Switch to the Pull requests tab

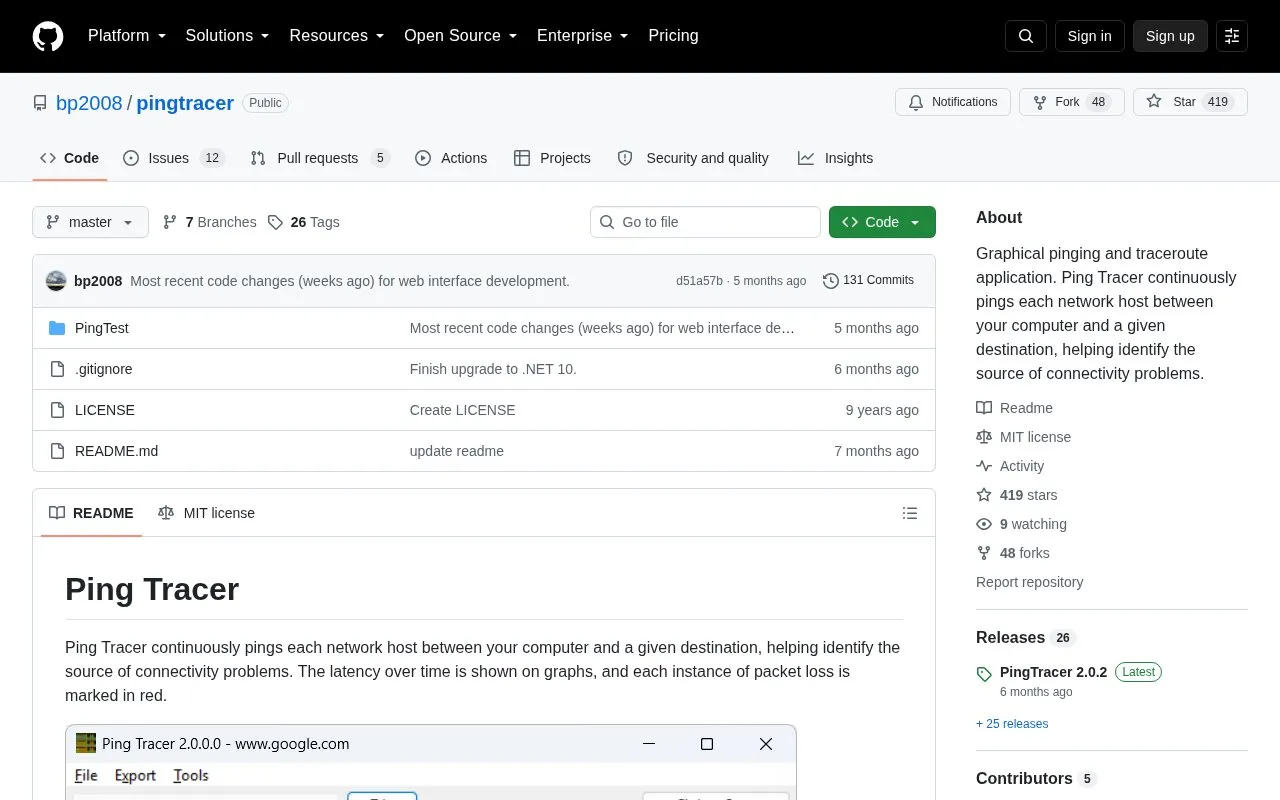pyautogui.click(x=319, y=158)
